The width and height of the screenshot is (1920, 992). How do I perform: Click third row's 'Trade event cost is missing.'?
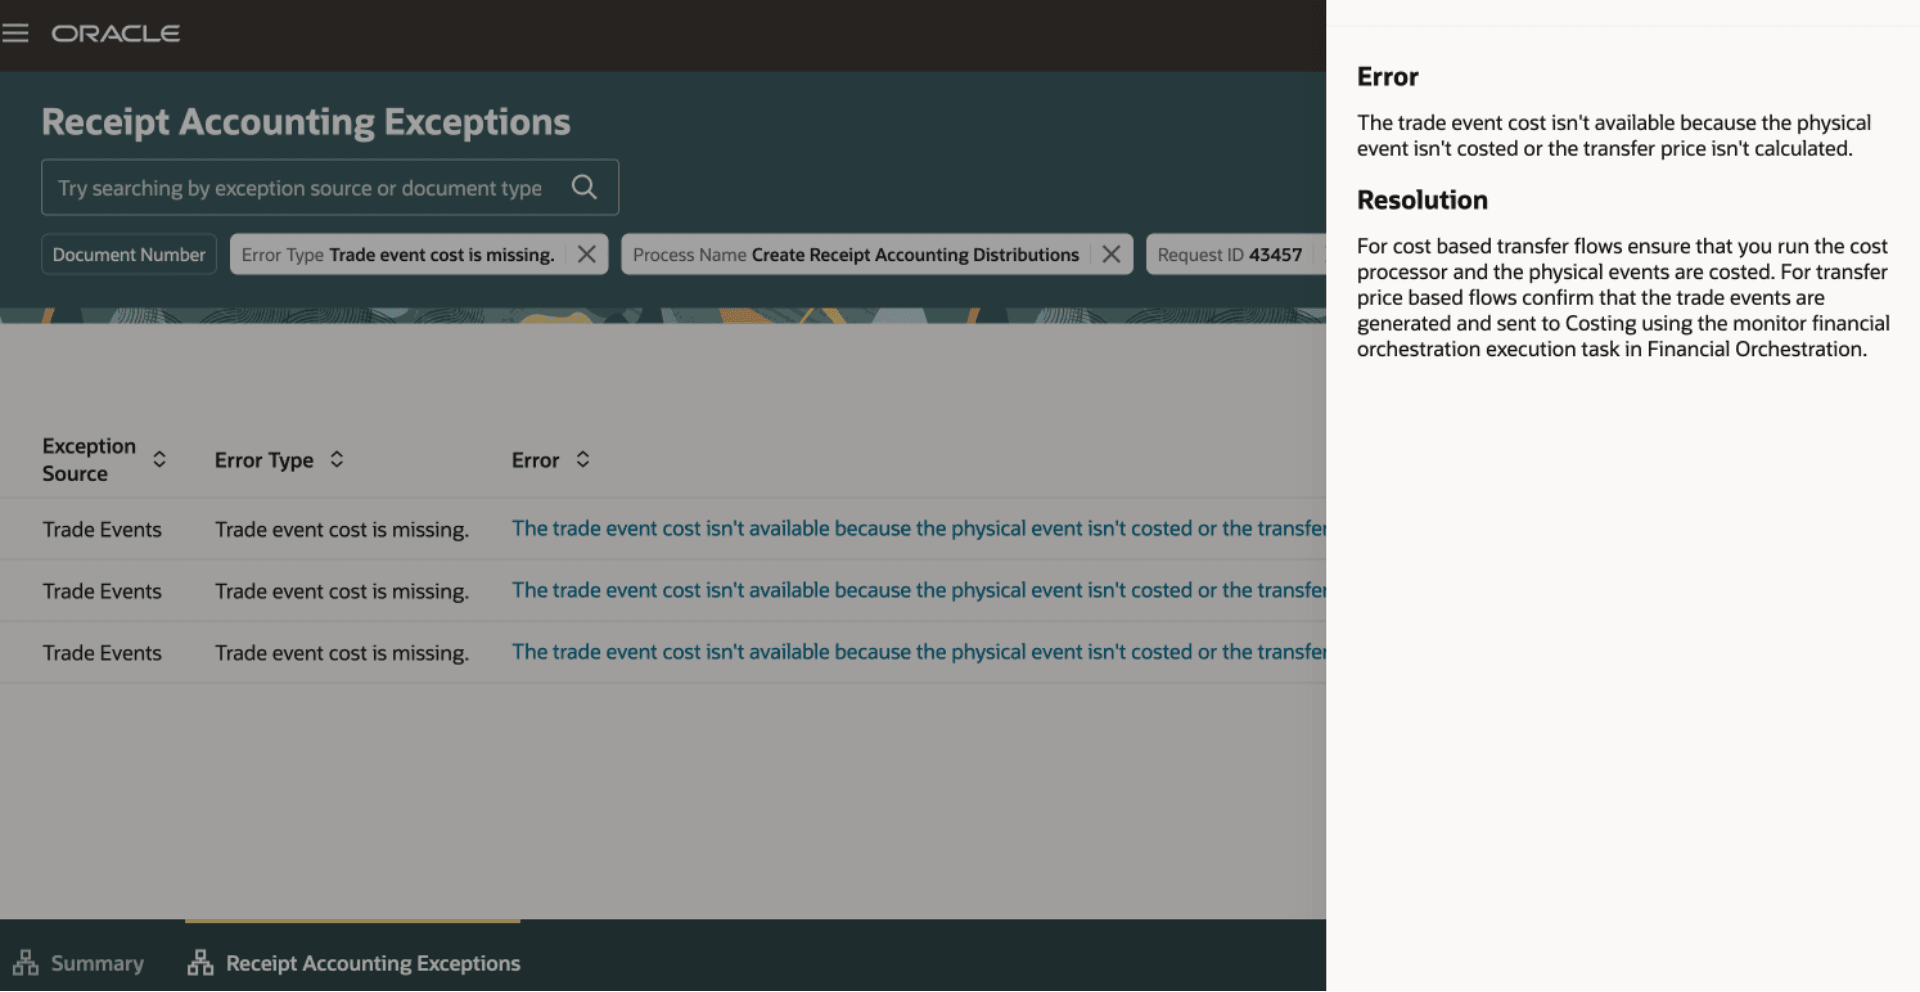pyautogui.click(x=342, y=653)
